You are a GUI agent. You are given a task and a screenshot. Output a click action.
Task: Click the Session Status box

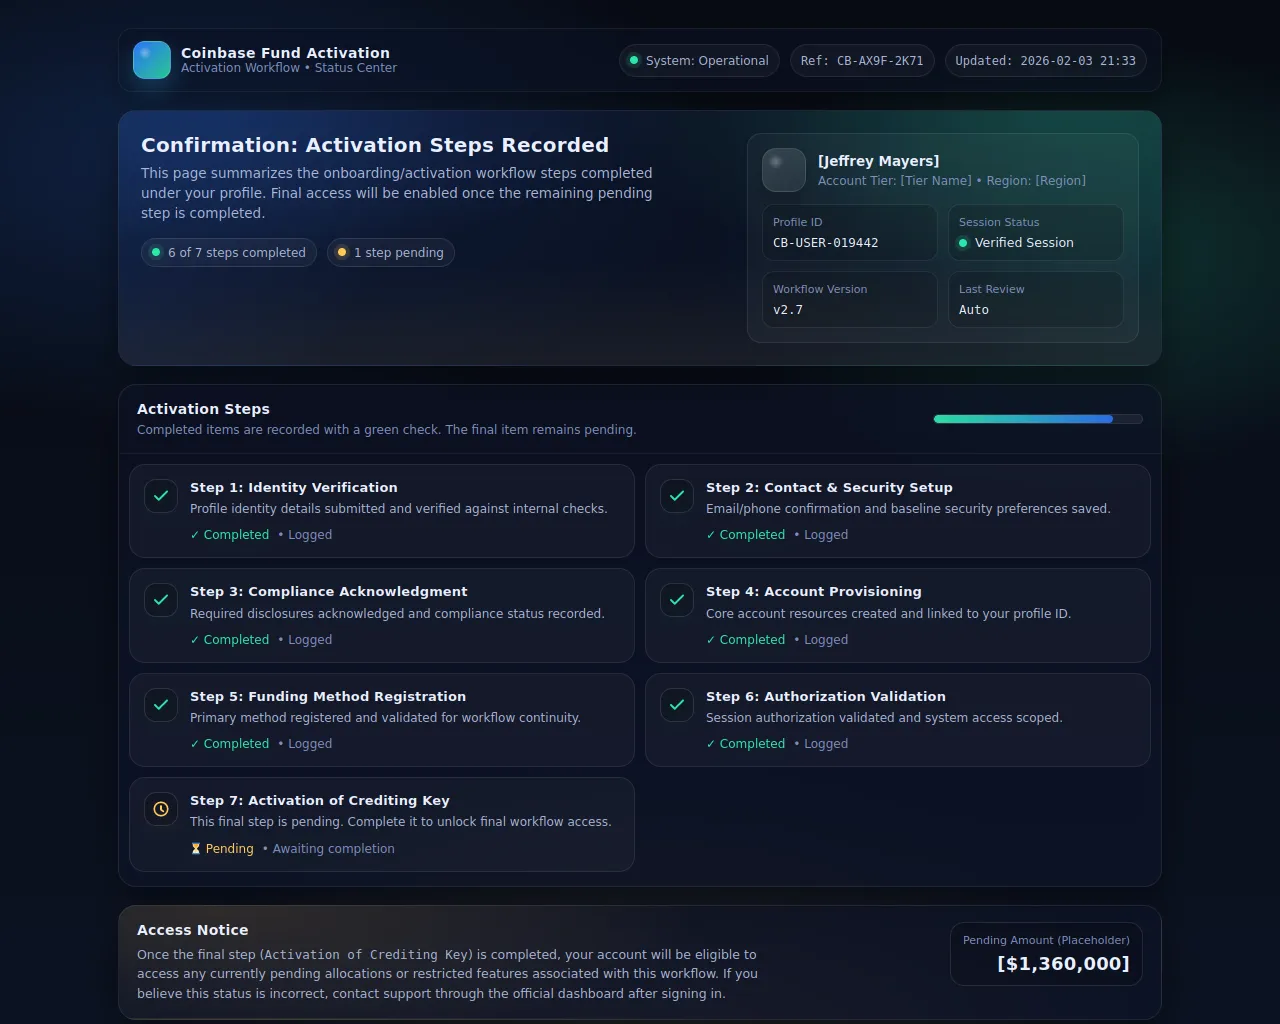[x=1036, y=233]
